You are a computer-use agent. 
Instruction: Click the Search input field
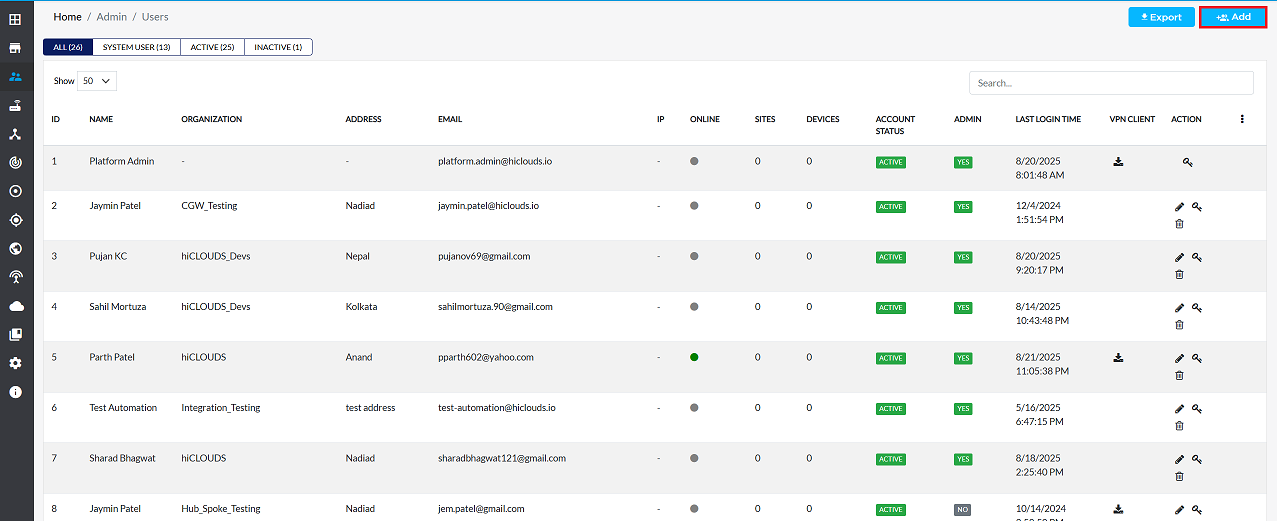pyautogui.click(x=1110, y=83)
